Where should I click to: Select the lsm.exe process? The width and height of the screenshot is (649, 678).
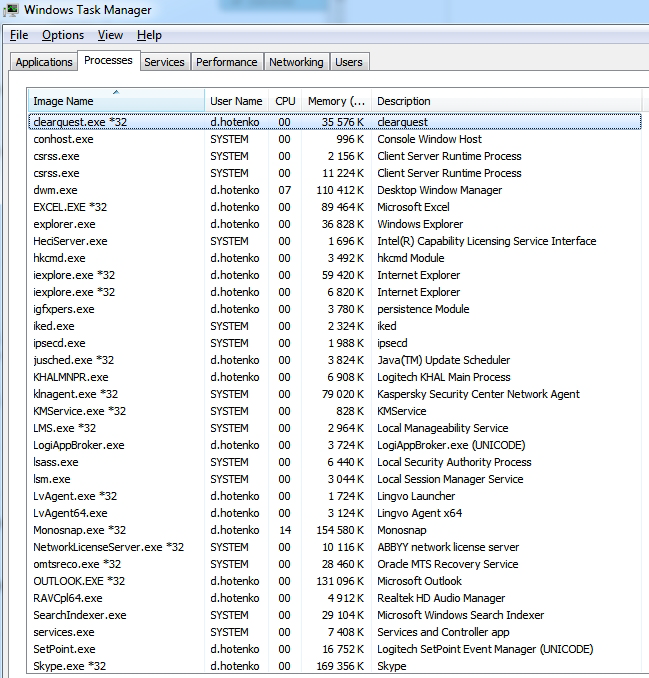(x=335, y=479)
